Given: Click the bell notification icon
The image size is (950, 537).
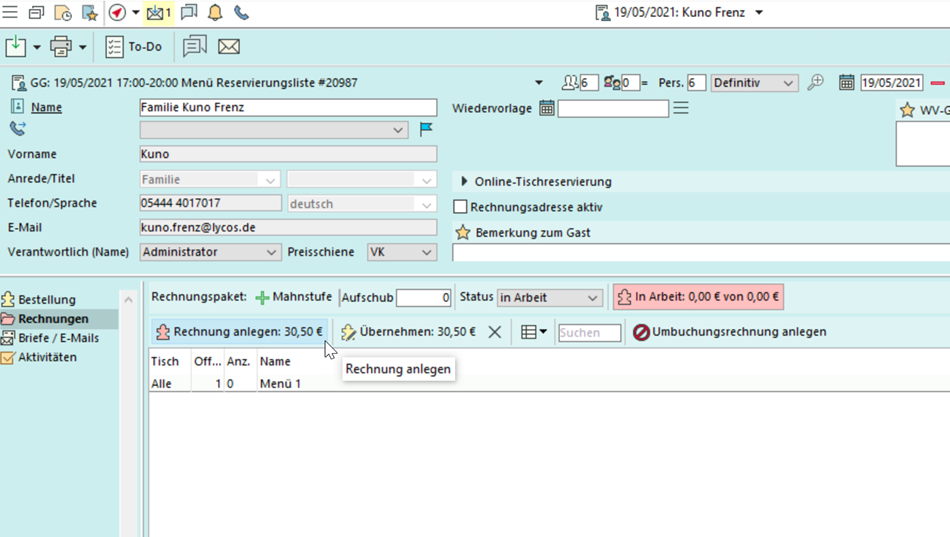Looking at the screenshot, I should (215, 13).
